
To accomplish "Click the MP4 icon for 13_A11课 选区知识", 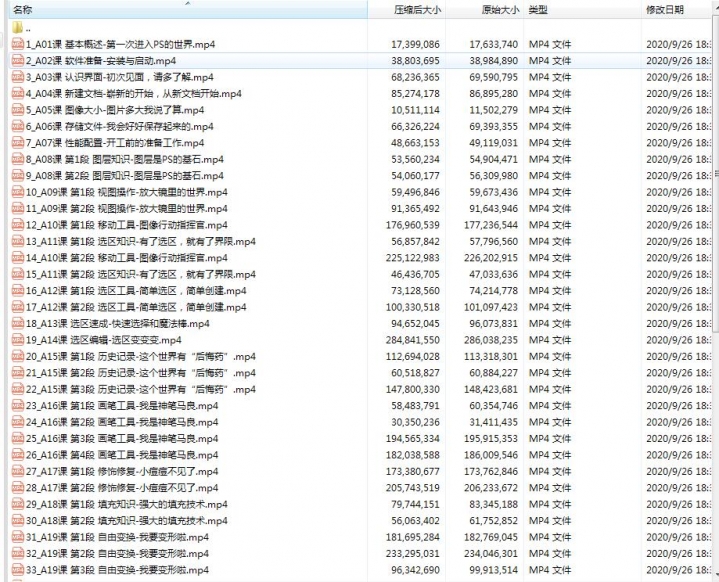I will pyautogui.click(x=18, y=241).
